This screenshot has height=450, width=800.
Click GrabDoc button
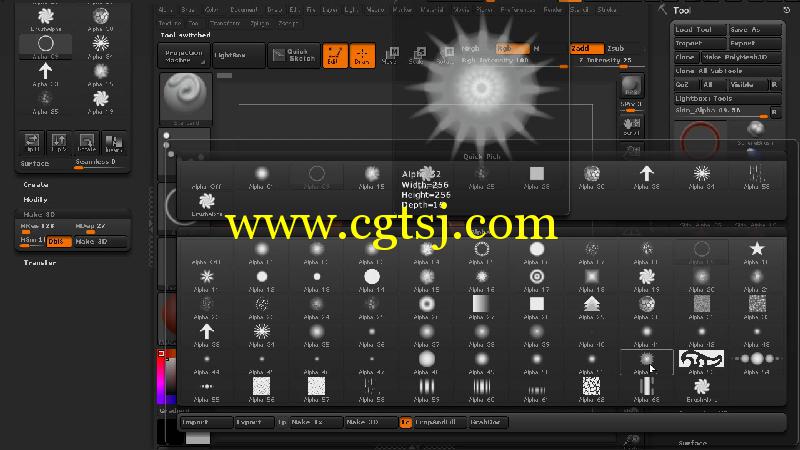point(488,422)
